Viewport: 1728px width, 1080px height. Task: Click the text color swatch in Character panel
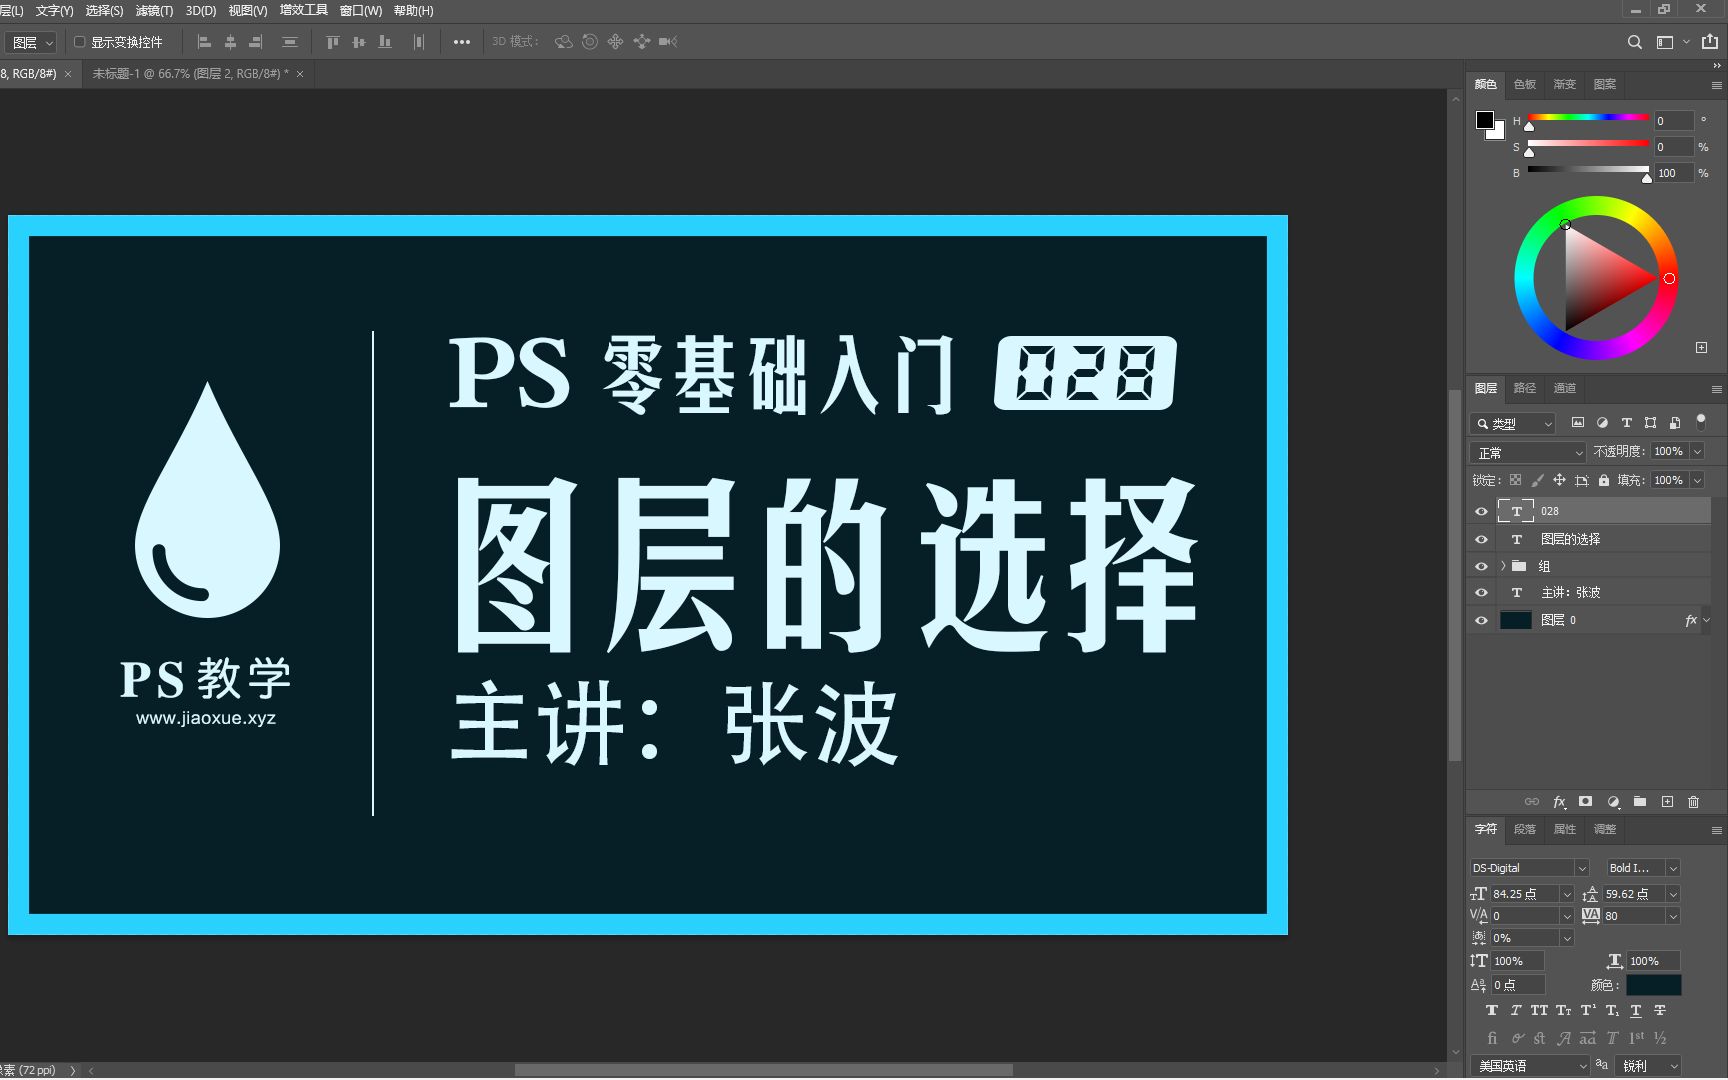pos(1653,985)
